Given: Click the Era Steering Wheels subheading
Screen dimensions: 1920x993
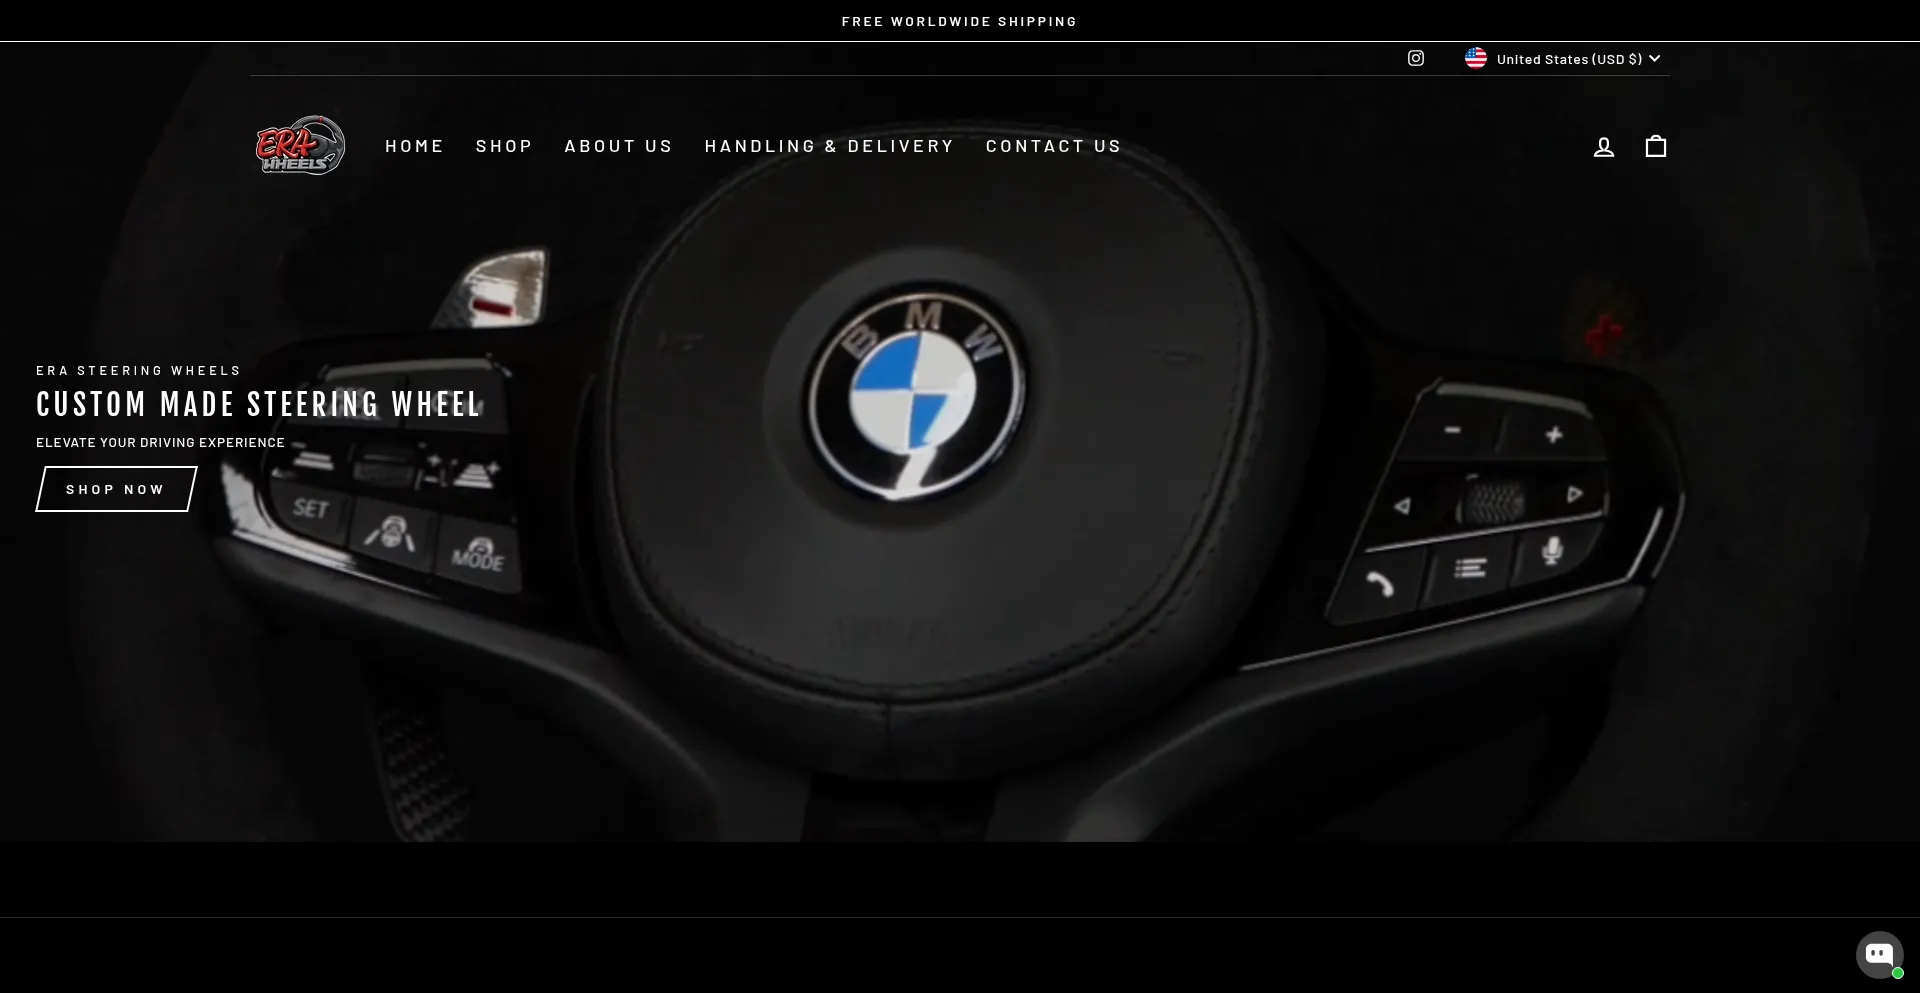Looking at the screenshot, I should point(139,371).
